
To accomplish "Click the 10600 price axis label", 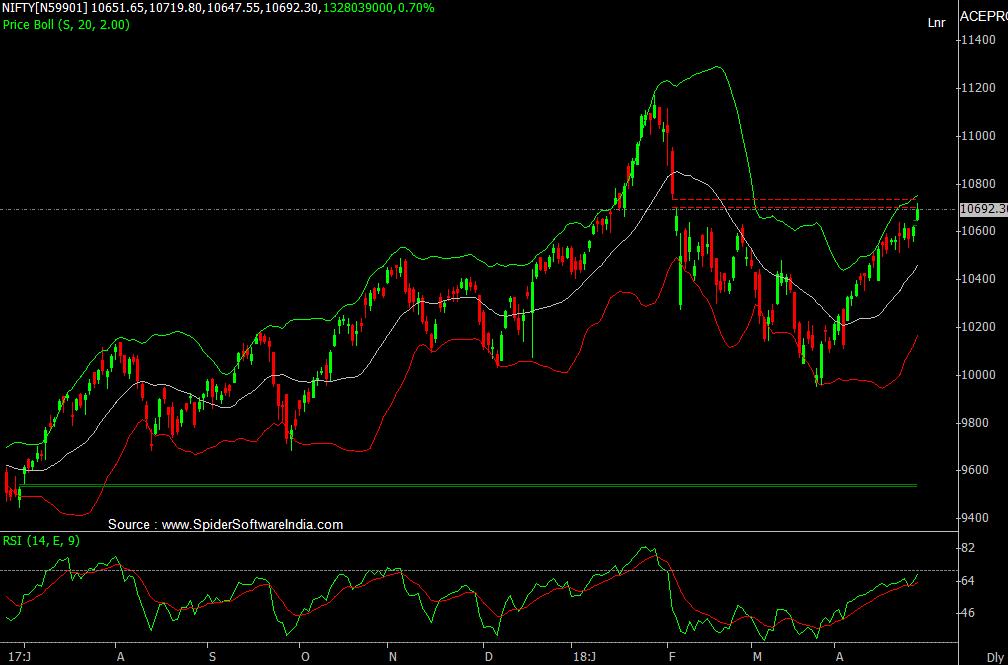I will pyautogui.click(x=977, y=231).
